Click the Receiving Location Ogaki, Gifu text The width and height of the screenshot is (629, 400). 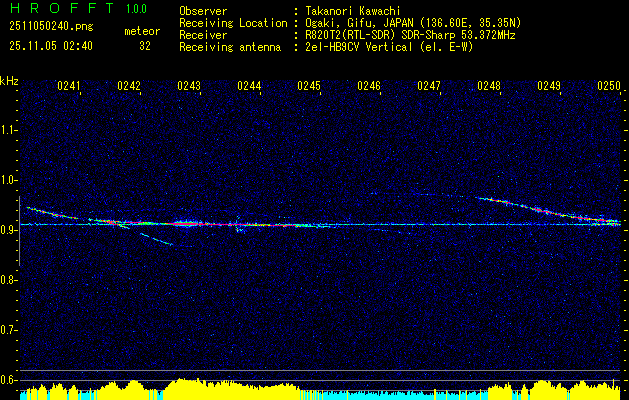tap(411, 23)
